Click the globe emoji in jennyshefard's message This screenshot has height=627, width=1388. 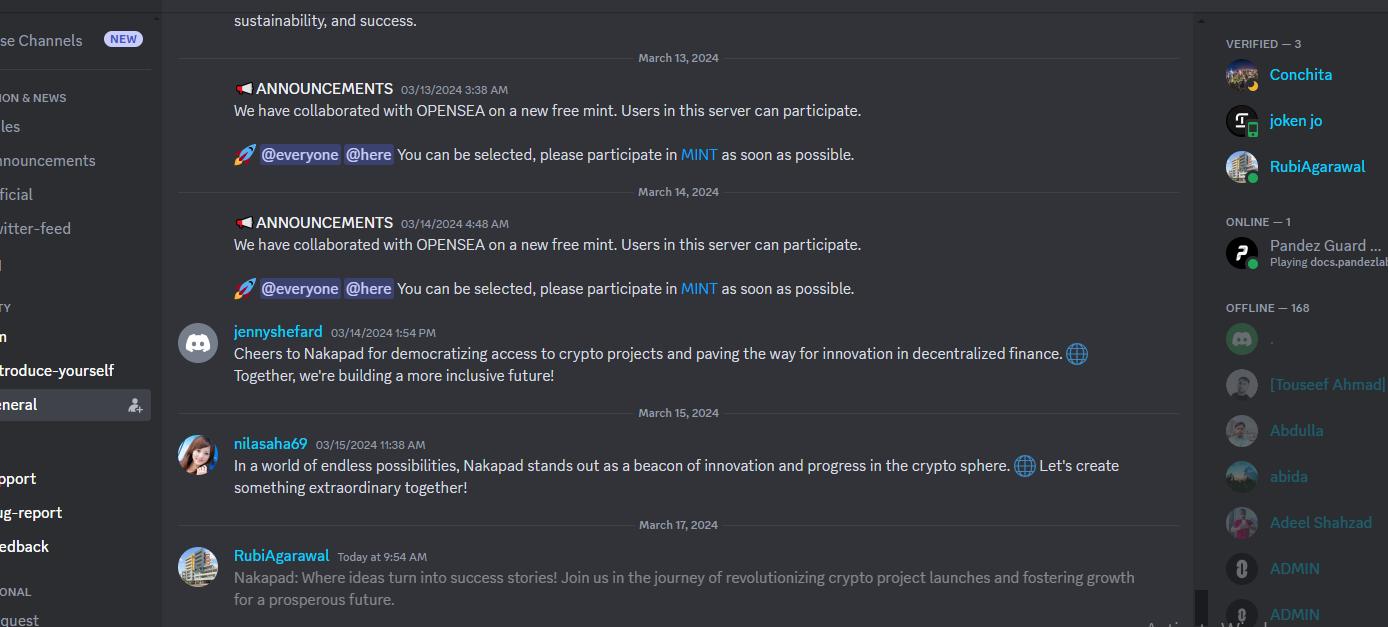1077,354
